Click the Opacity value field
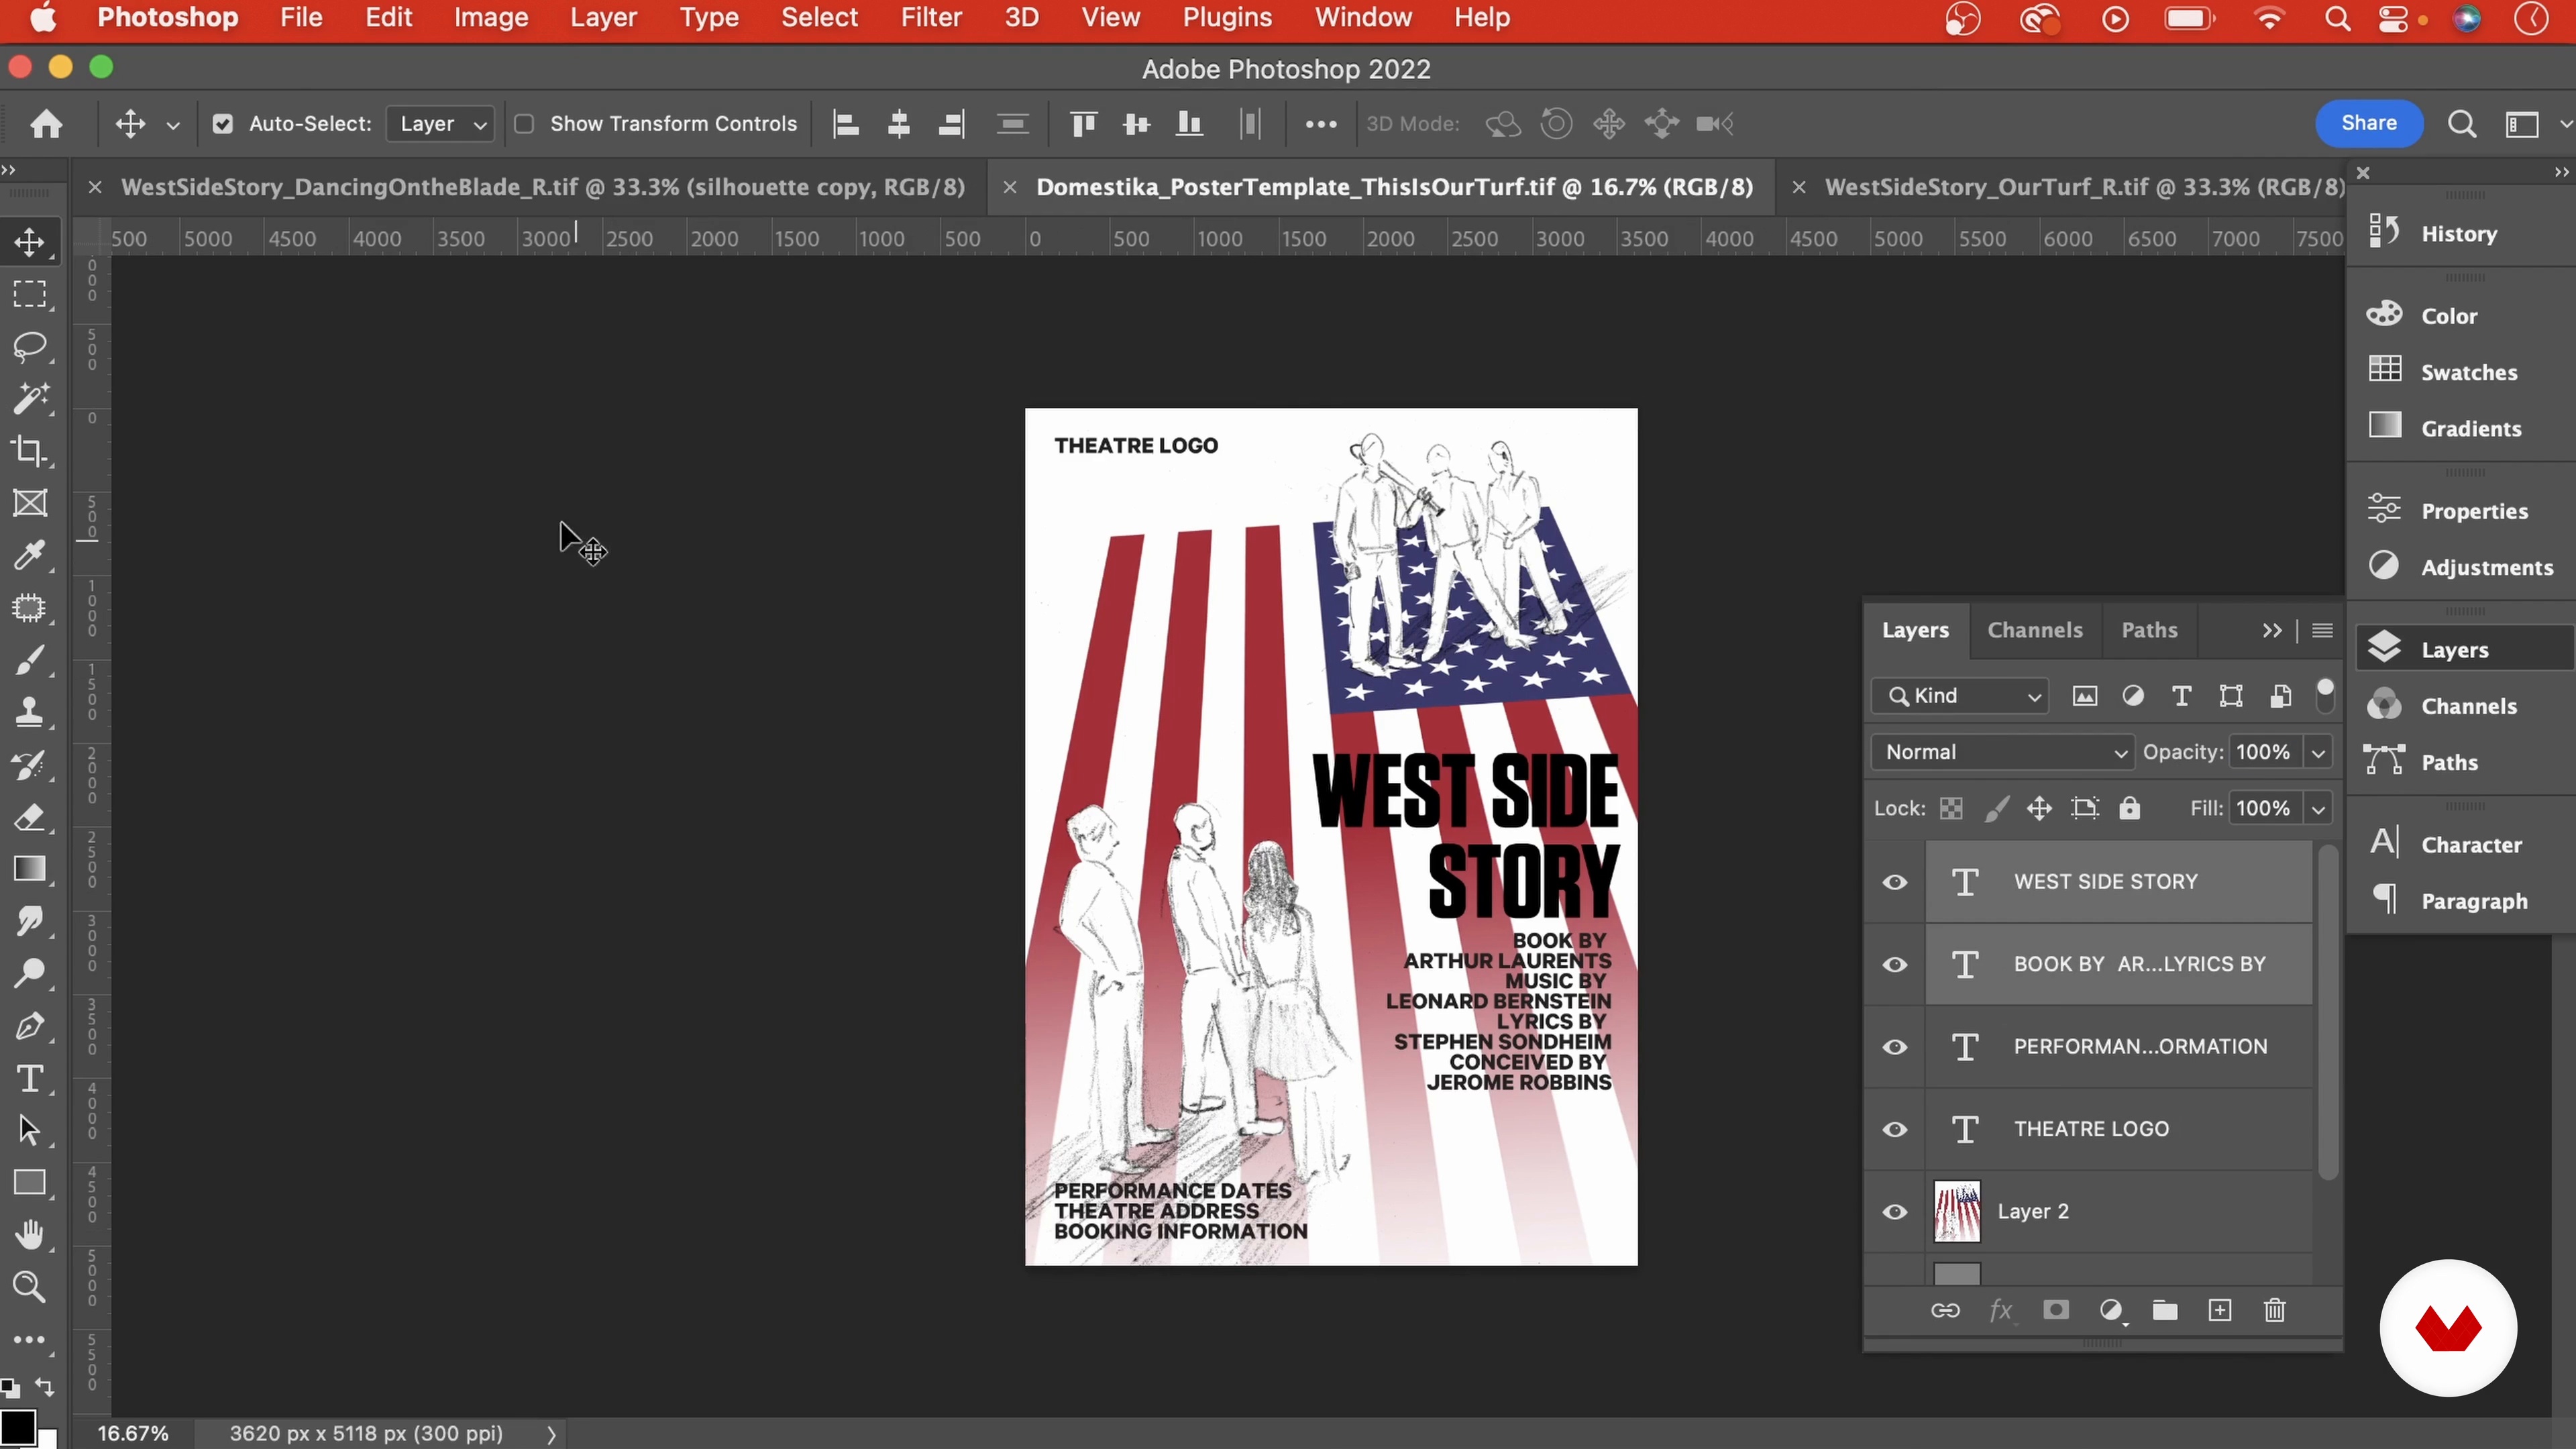Screen dimensions: 2576x1449 [2264, 752]
